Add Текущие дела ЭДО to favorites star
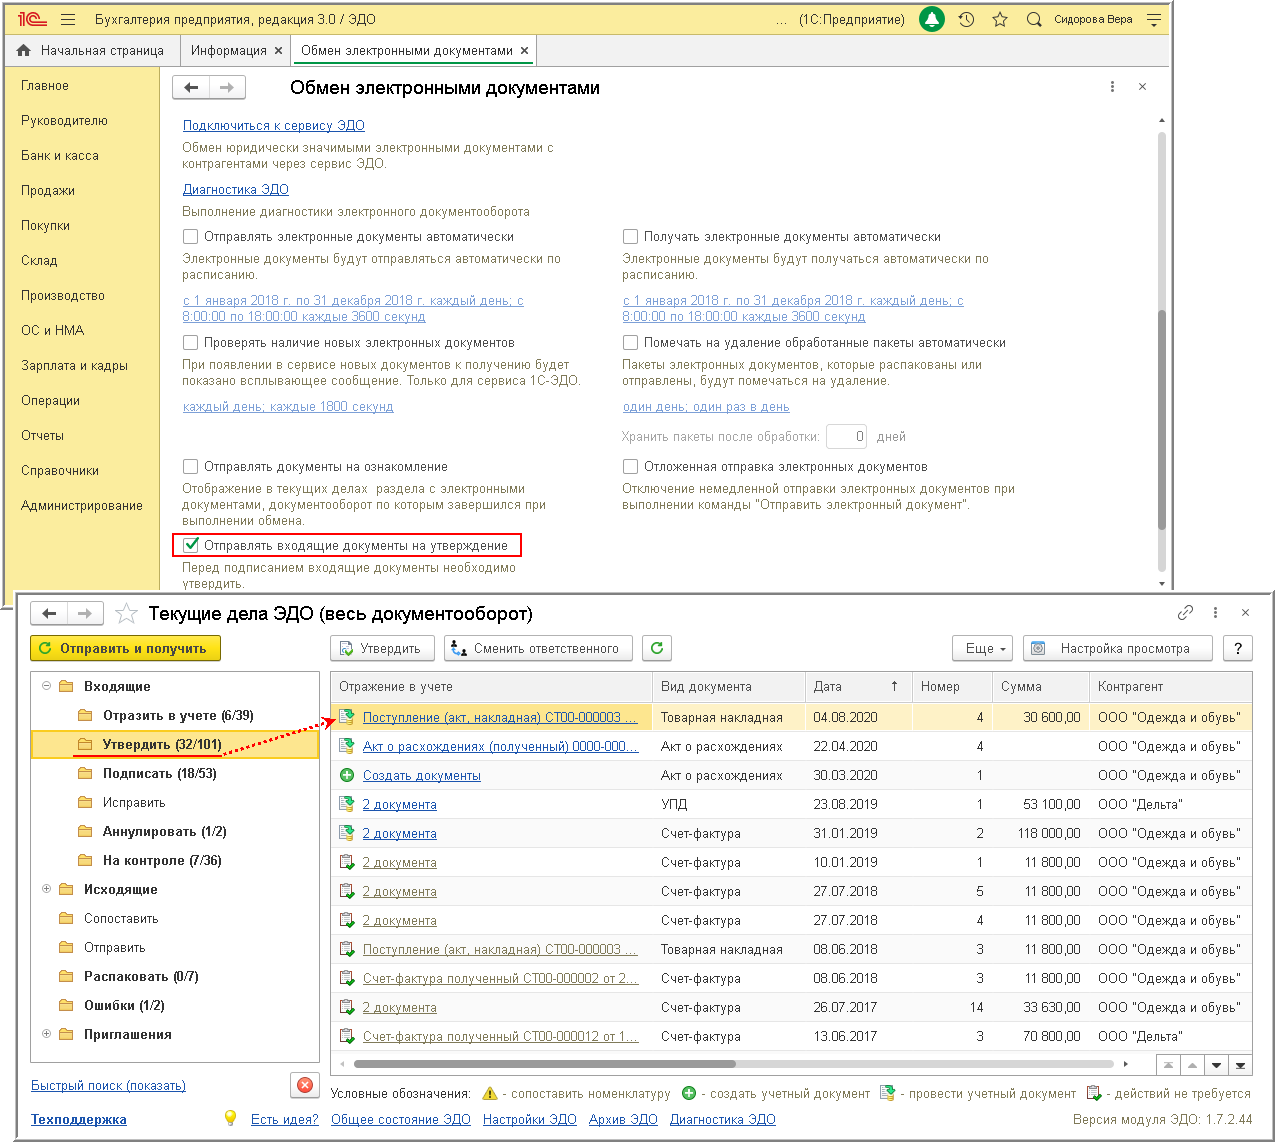 pyautogui.click(x=126, y=613)
